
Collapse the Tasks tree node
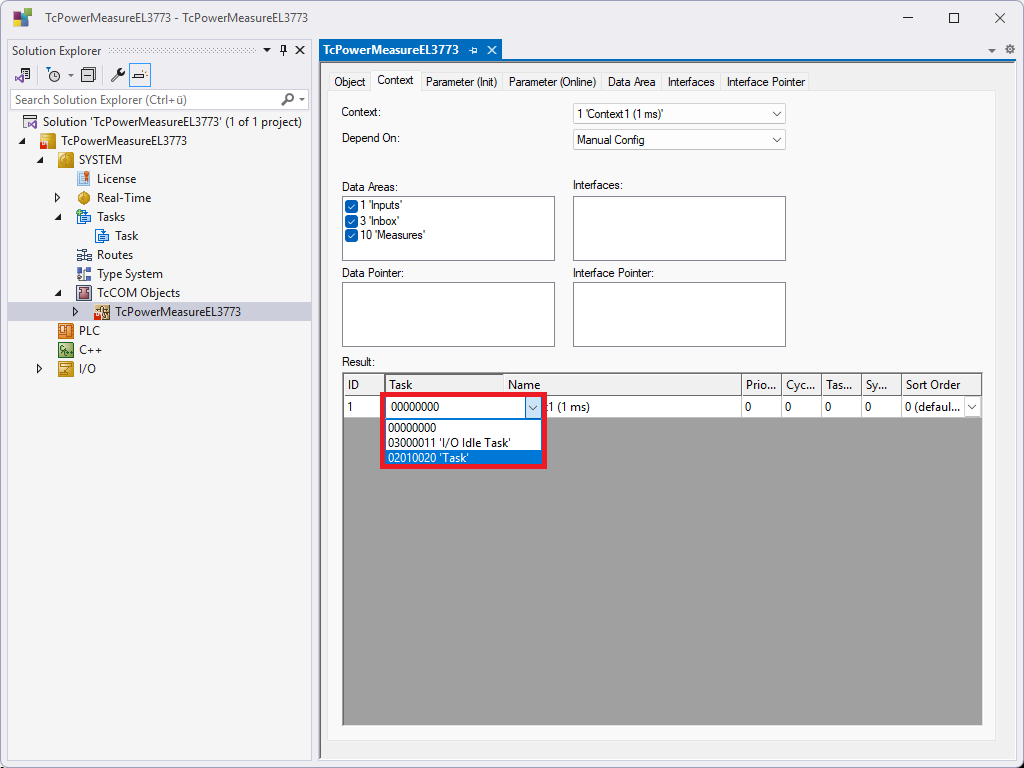click(59, 217)
